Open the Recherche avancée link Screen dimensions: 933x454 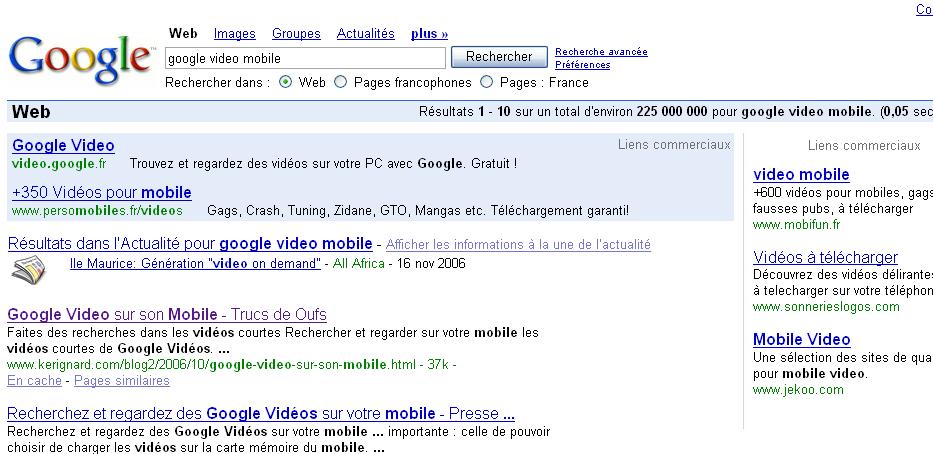601,52
